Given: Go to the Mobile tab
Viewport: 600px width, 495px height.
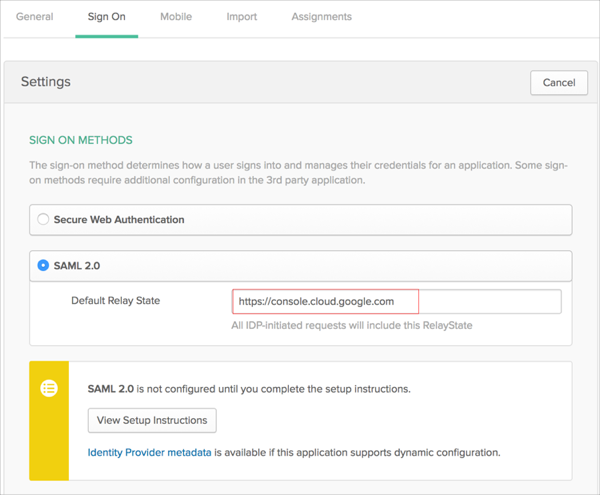Looking at the screenshot, I should point(176,17).
